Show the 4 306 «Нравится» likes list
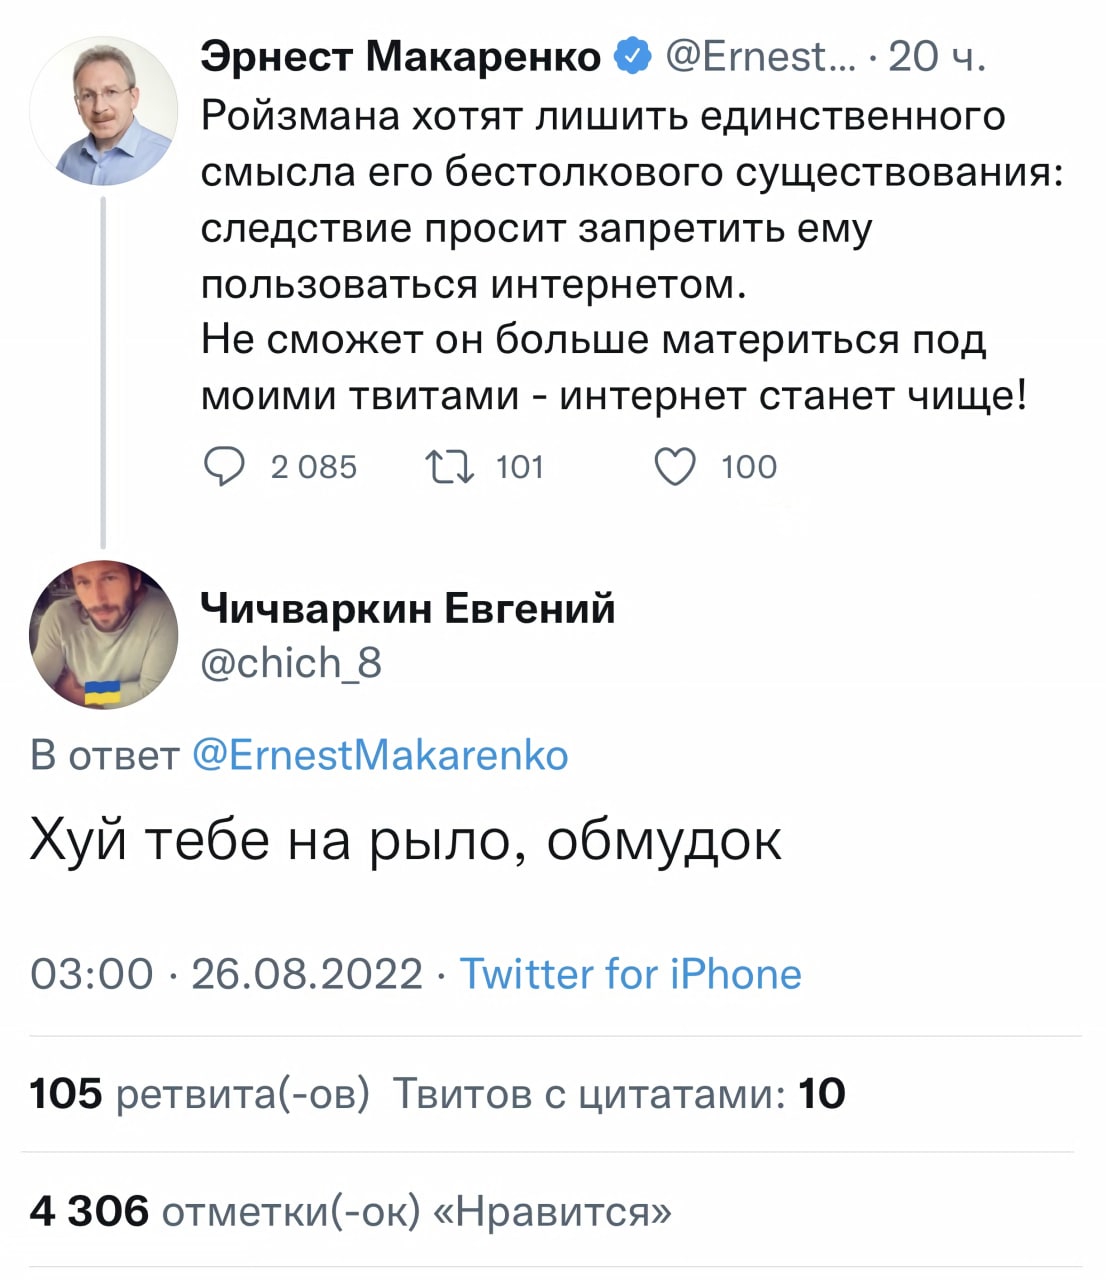This screenshot has height=1280, width=1106. coord(350,1212)
